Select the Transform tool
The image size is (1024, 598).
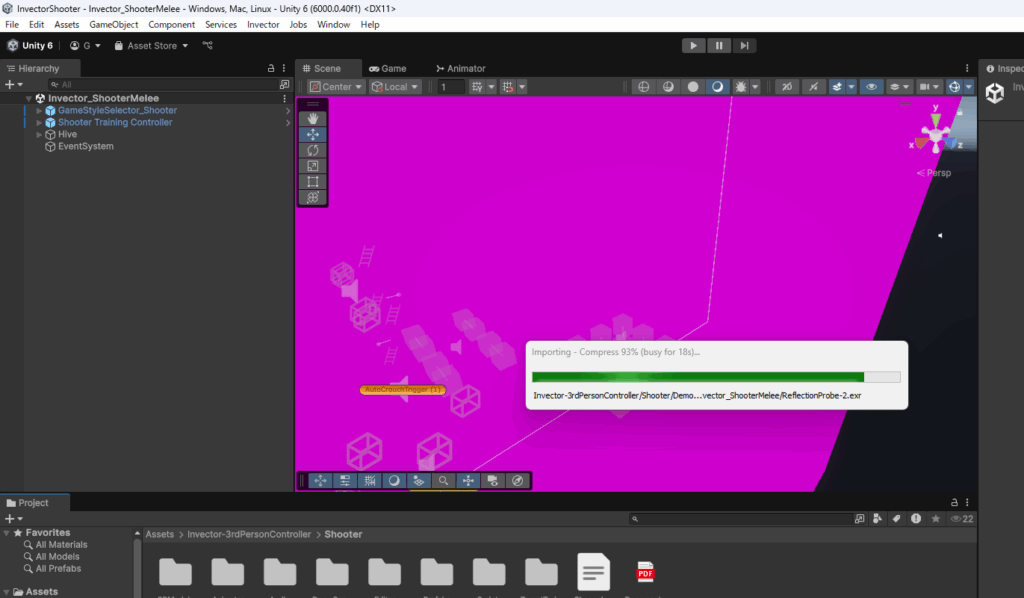pos(313,197)
